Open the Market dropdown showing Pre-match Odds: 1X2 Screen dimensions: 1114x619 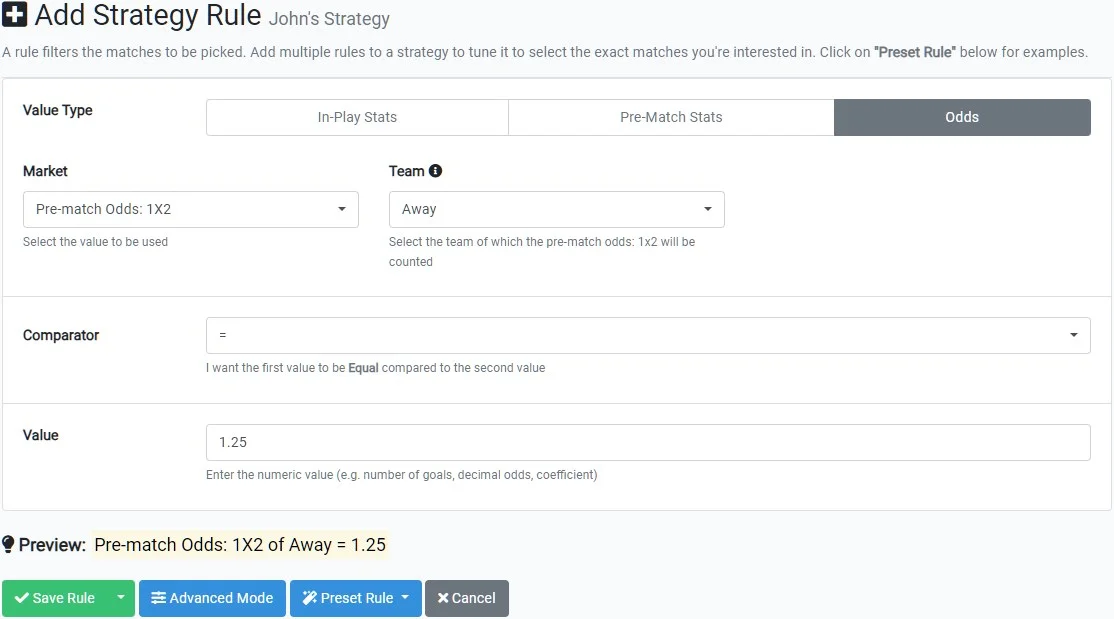[190, 209]
